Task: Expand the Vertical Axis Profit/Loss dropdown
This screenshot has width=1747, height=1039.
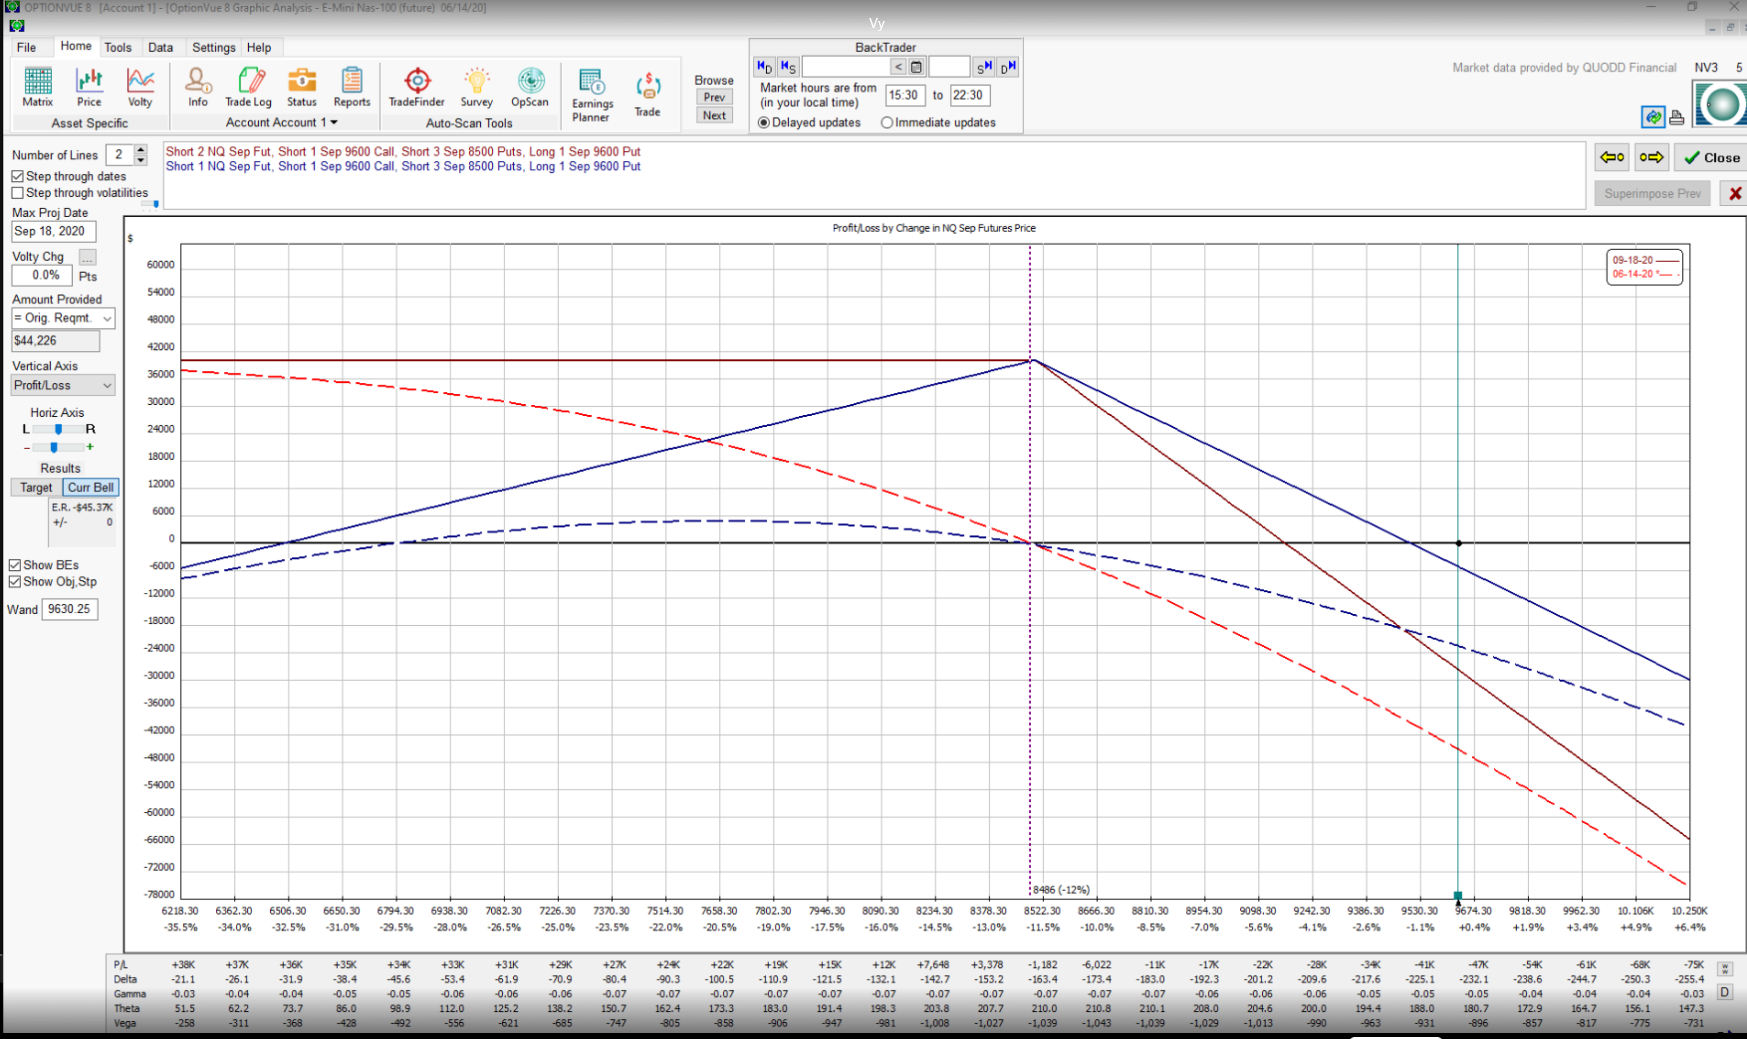Action: click(x=63, y=385)
